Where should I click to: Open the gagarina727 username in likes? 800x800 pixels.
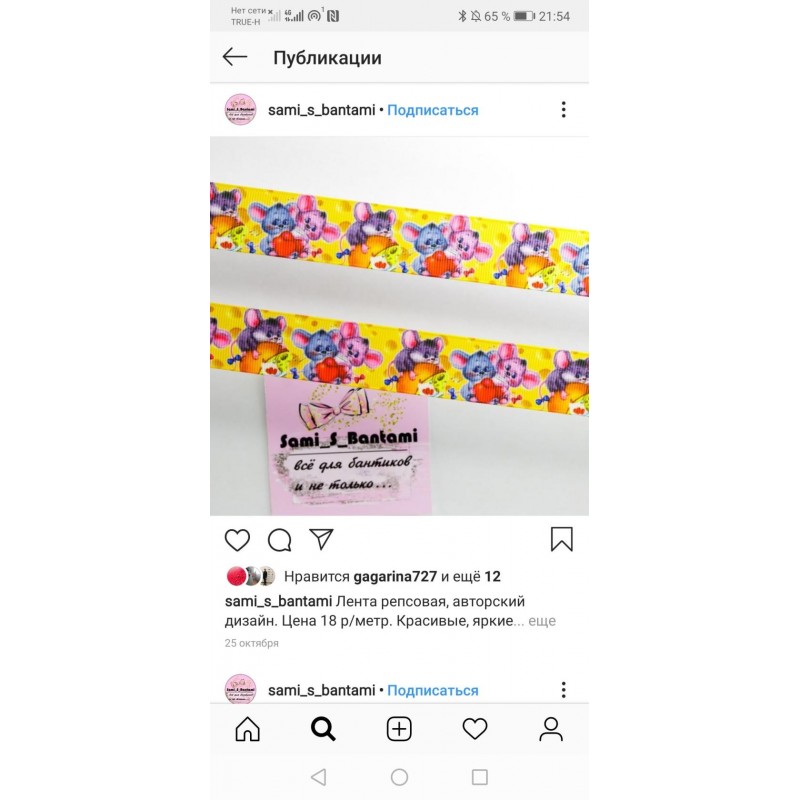[395, 577]
